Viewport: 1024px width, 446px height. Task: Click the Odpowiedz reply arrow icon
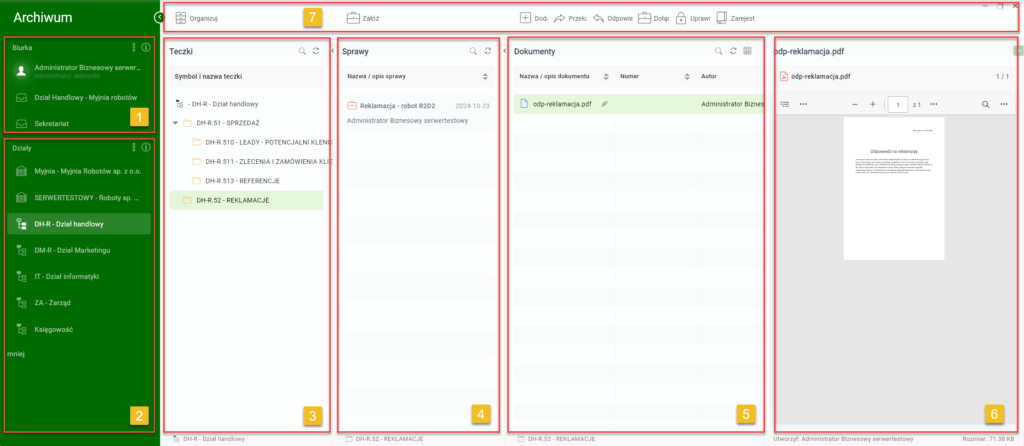click(599, 19)
